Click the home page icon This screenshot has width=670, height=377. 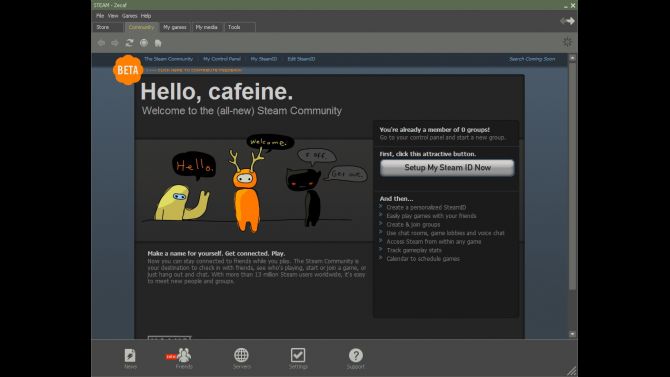click(158, 43)
